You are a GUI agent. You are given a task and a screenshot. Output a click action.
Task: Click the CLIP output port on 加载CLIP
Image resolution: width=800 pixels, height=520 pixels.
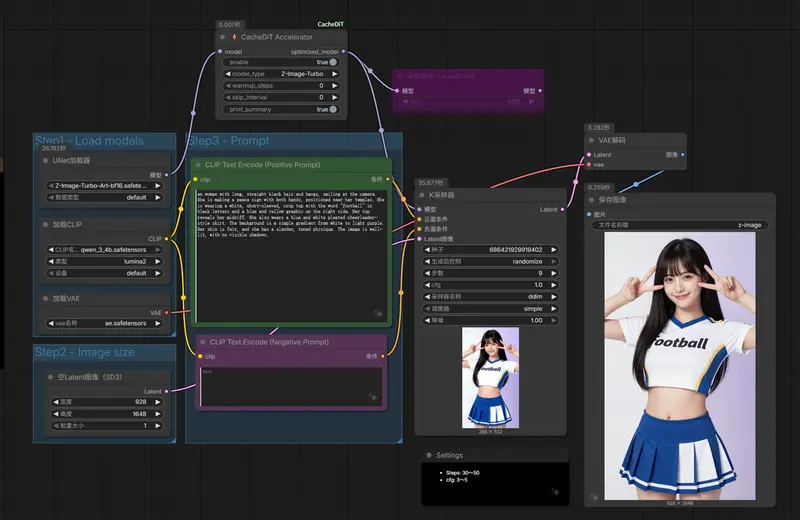pyautogui.click(x=166, y=239)
